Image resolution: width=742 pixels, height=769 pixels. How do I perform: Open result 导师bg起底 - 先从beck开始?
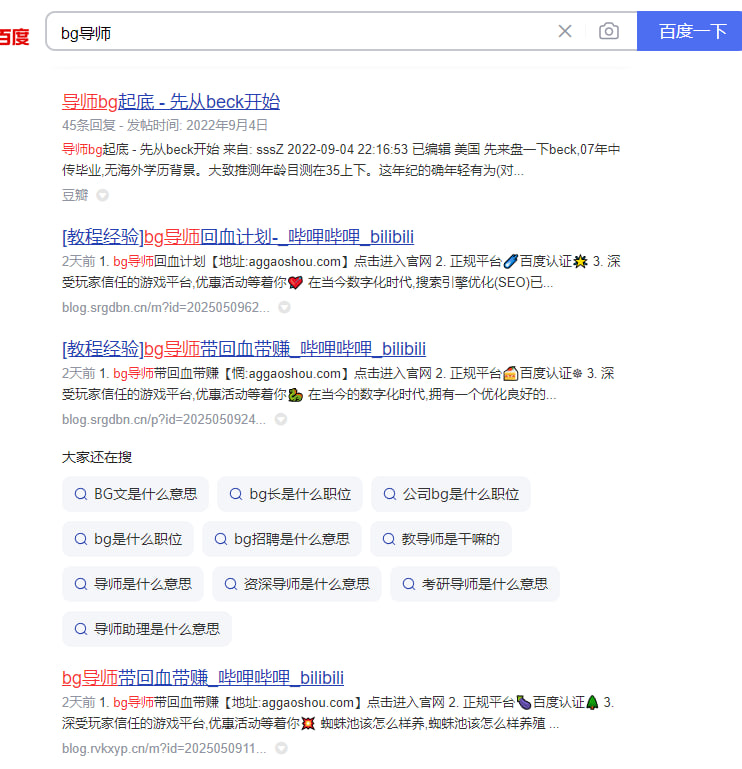(171, 102)
